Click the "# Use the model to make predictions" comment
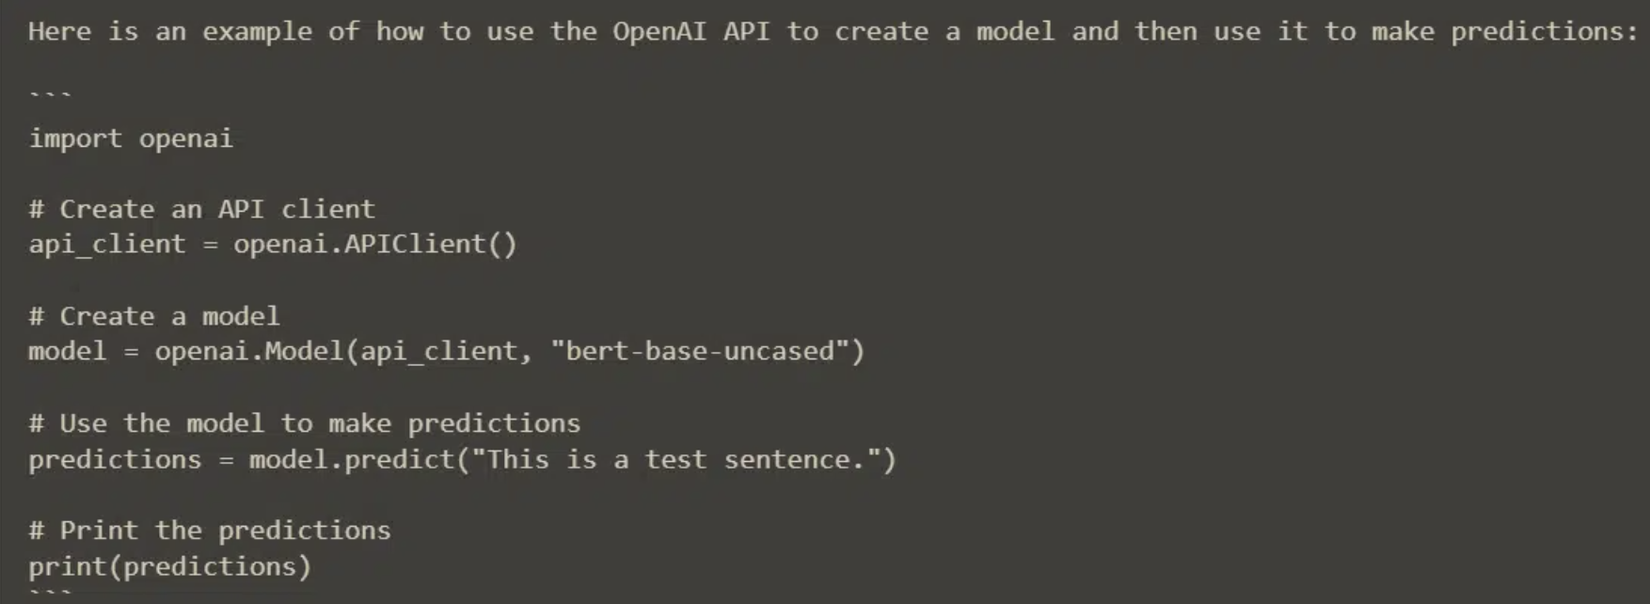The height and width of the screenshot is (604, 1650). (304, 423)
